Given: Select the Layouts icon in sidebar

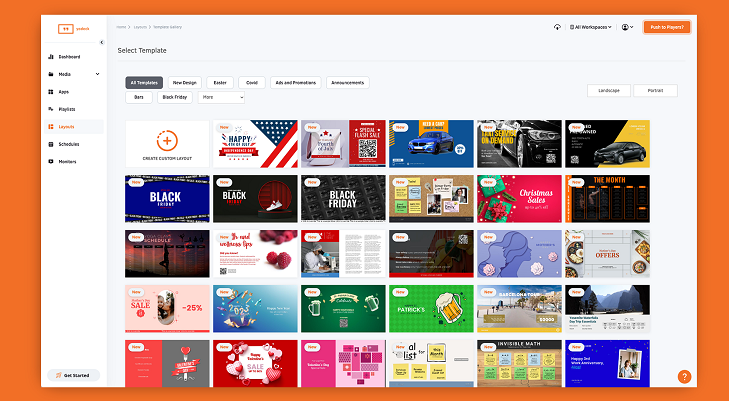Looking at the screenshot, I should [x=51, y=126].
